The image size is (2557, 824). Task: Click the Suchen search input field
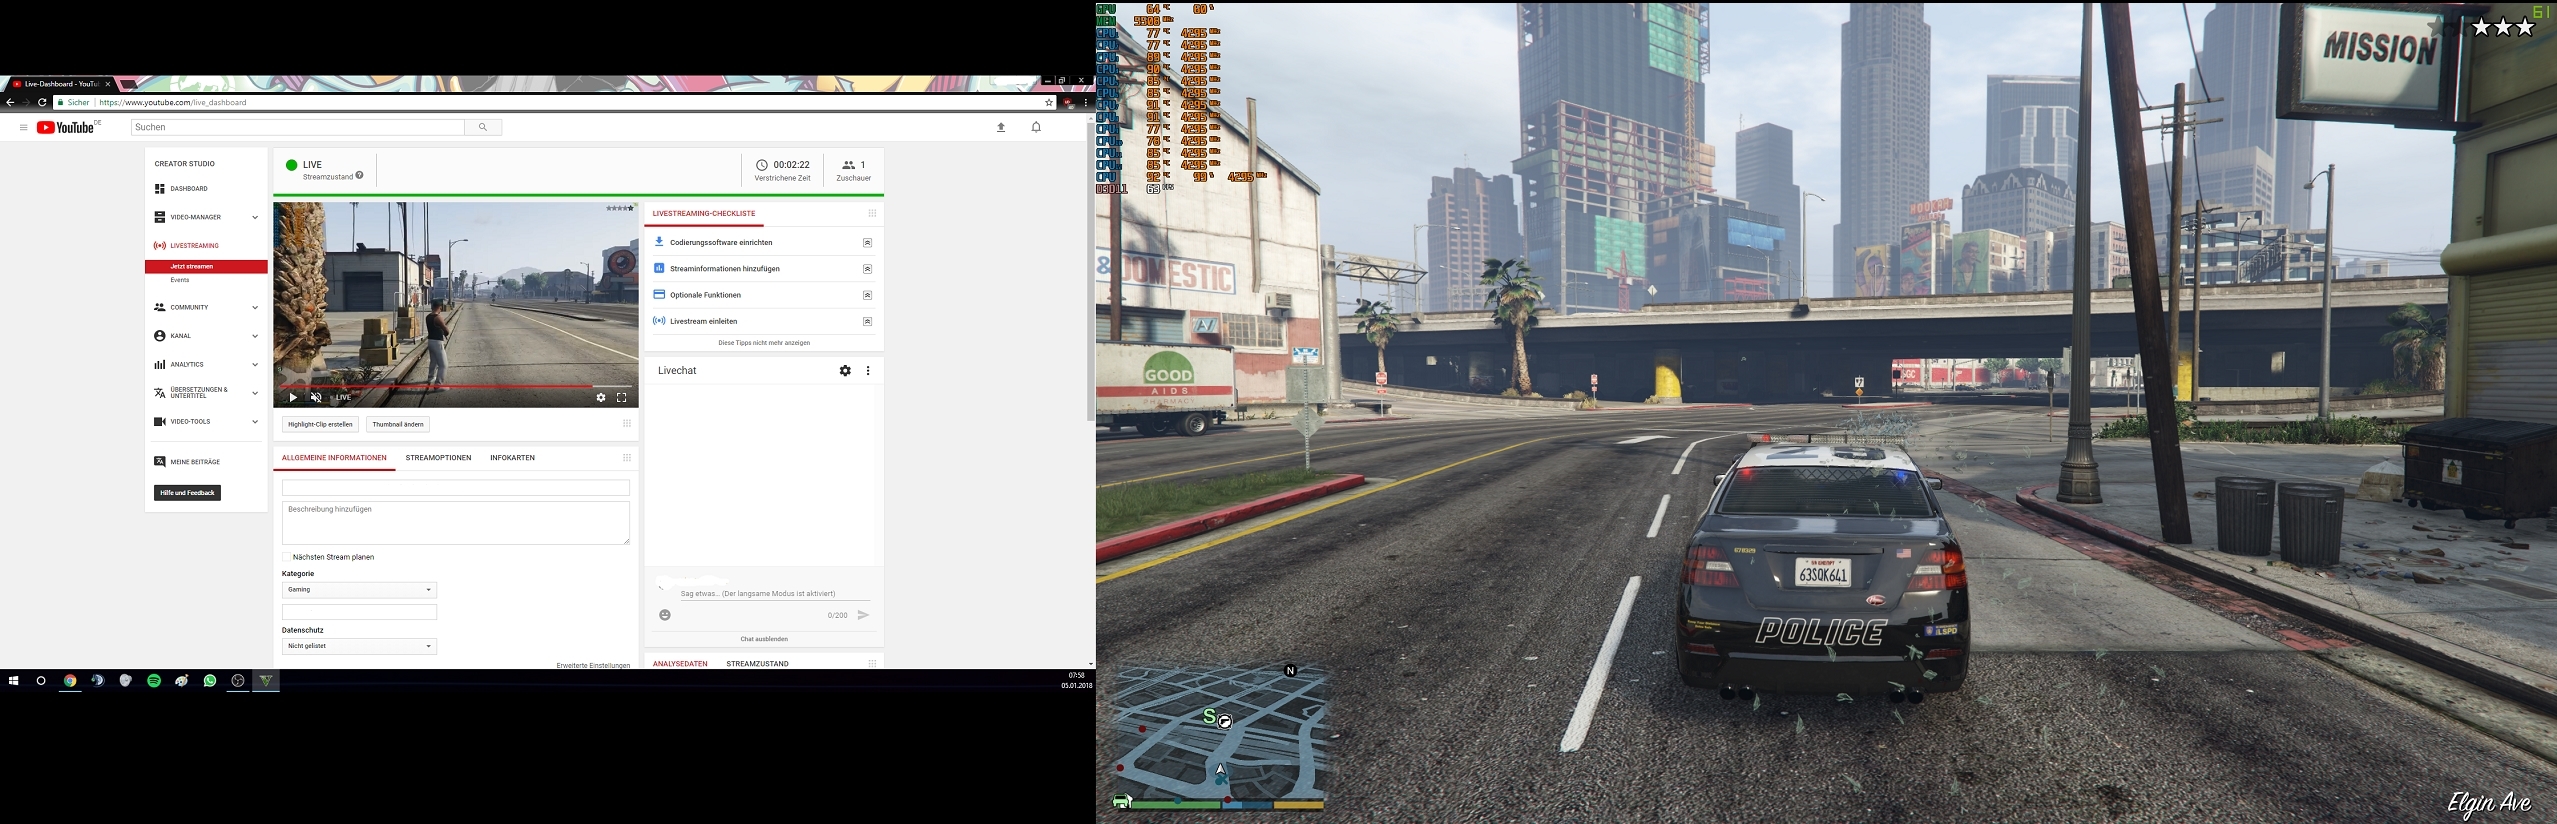pos(298,127)
